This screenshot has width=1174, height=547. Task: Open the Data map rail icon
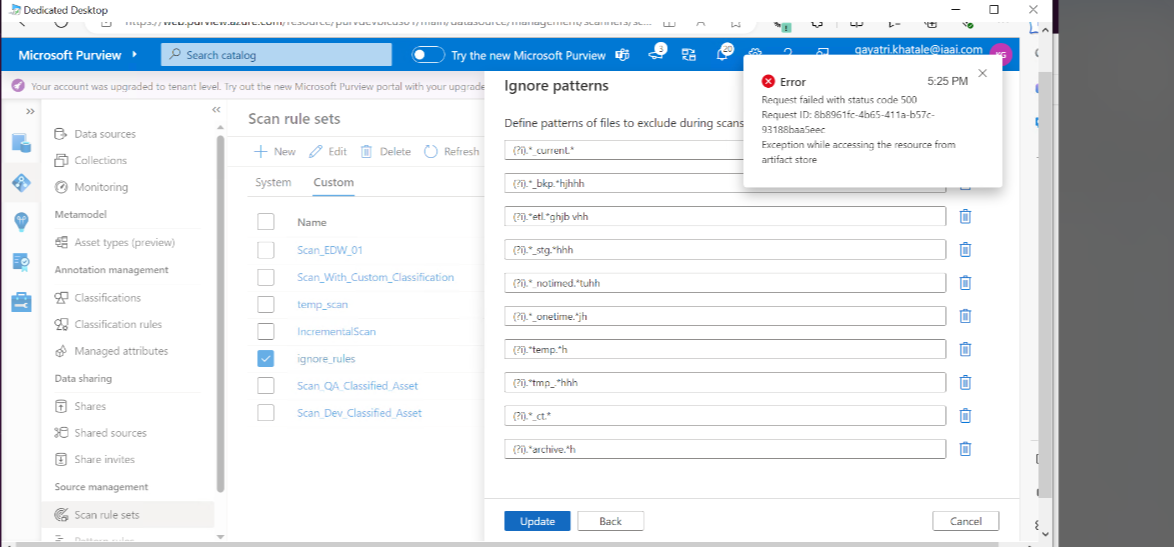[21, 182]
